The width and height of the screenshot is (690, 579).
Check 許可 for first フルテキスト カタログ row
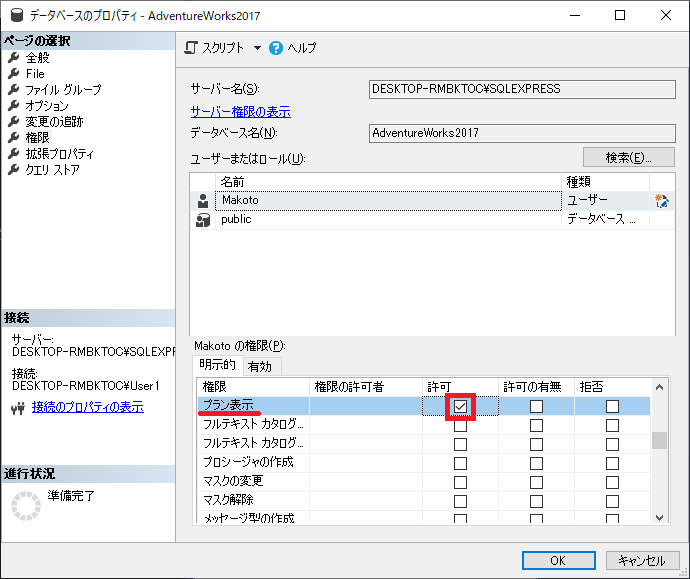point(460,425)
